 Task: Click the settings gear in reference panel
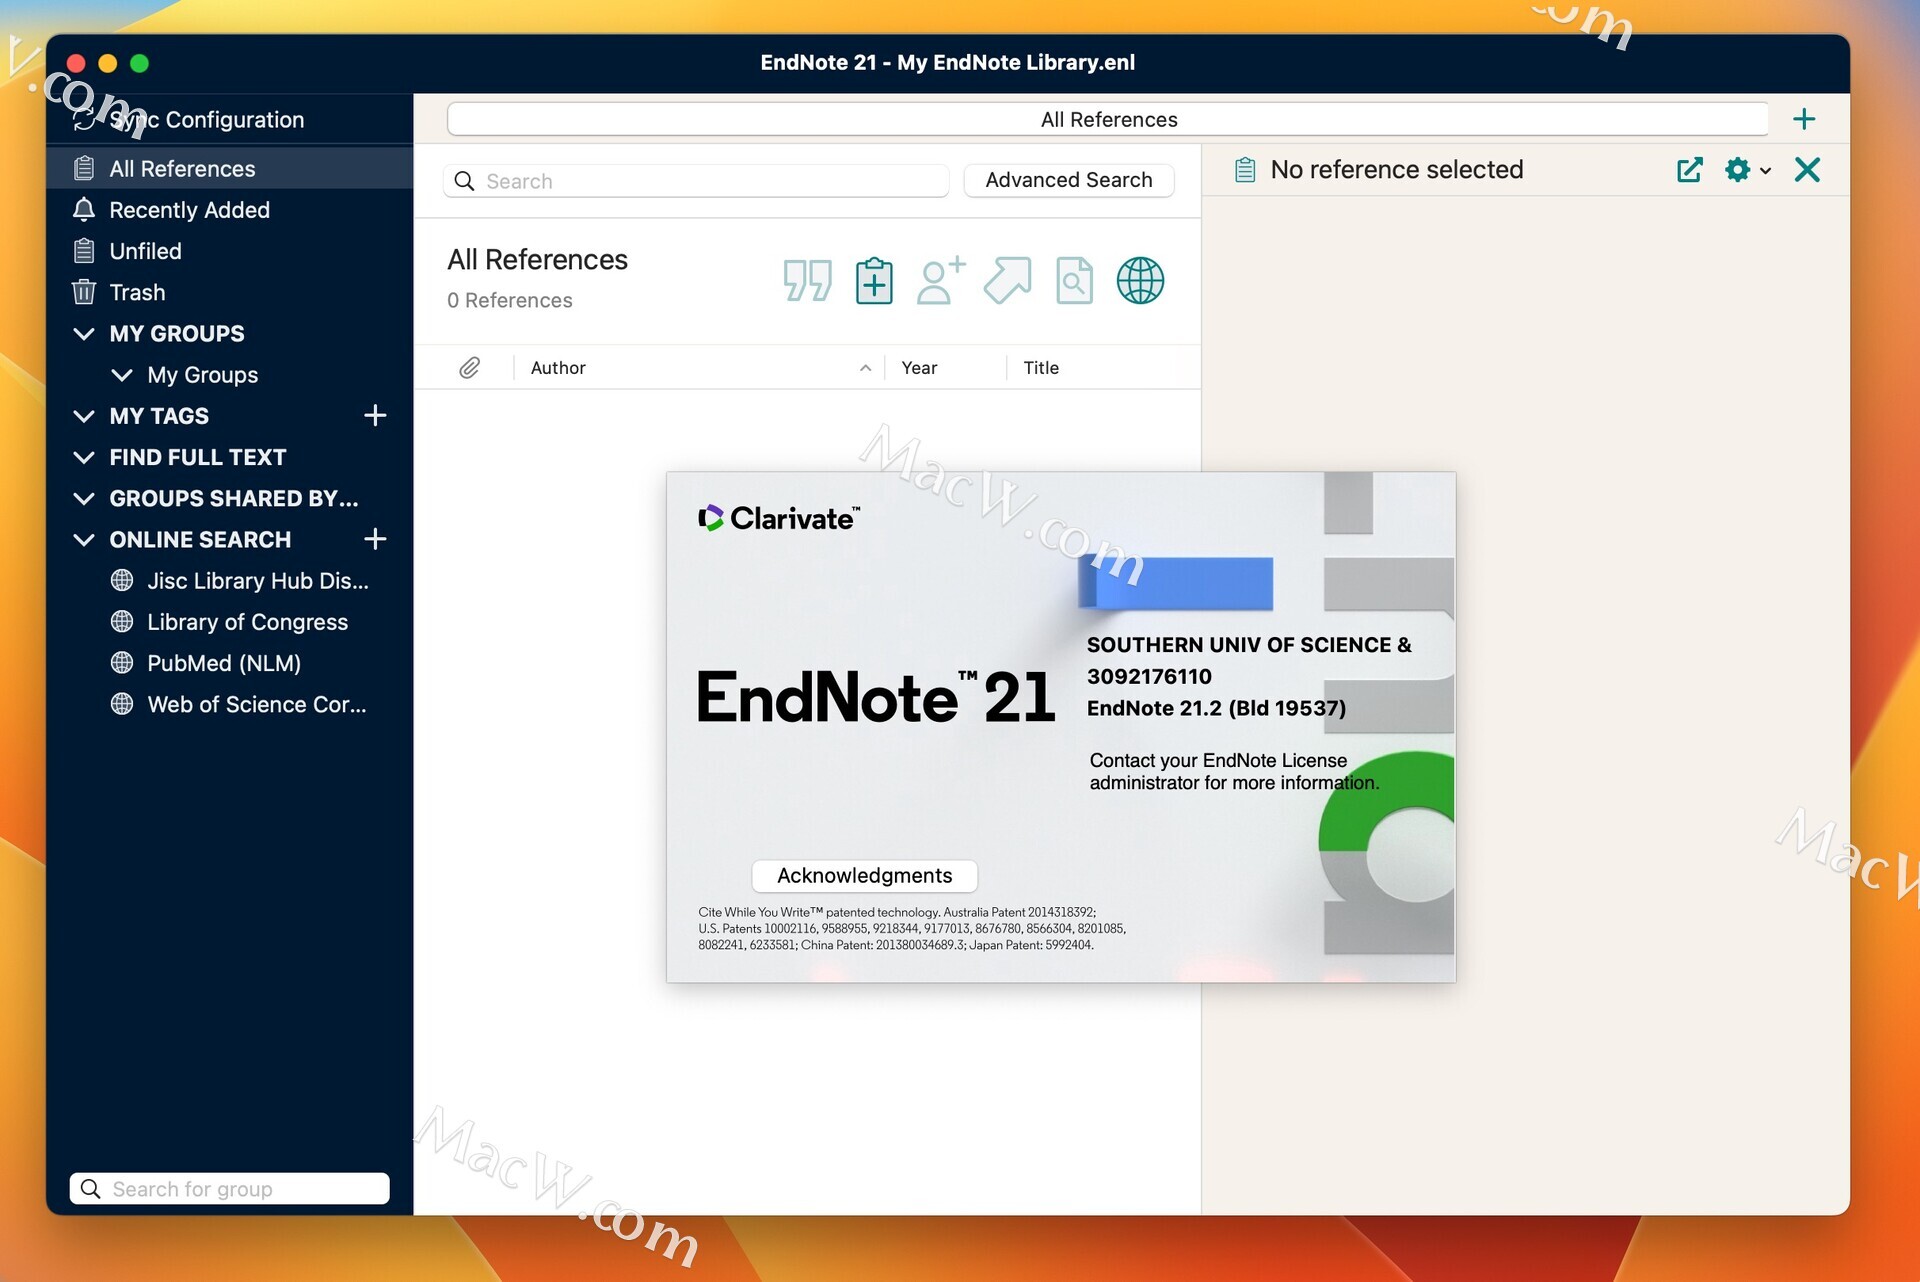pos(1738,170)
